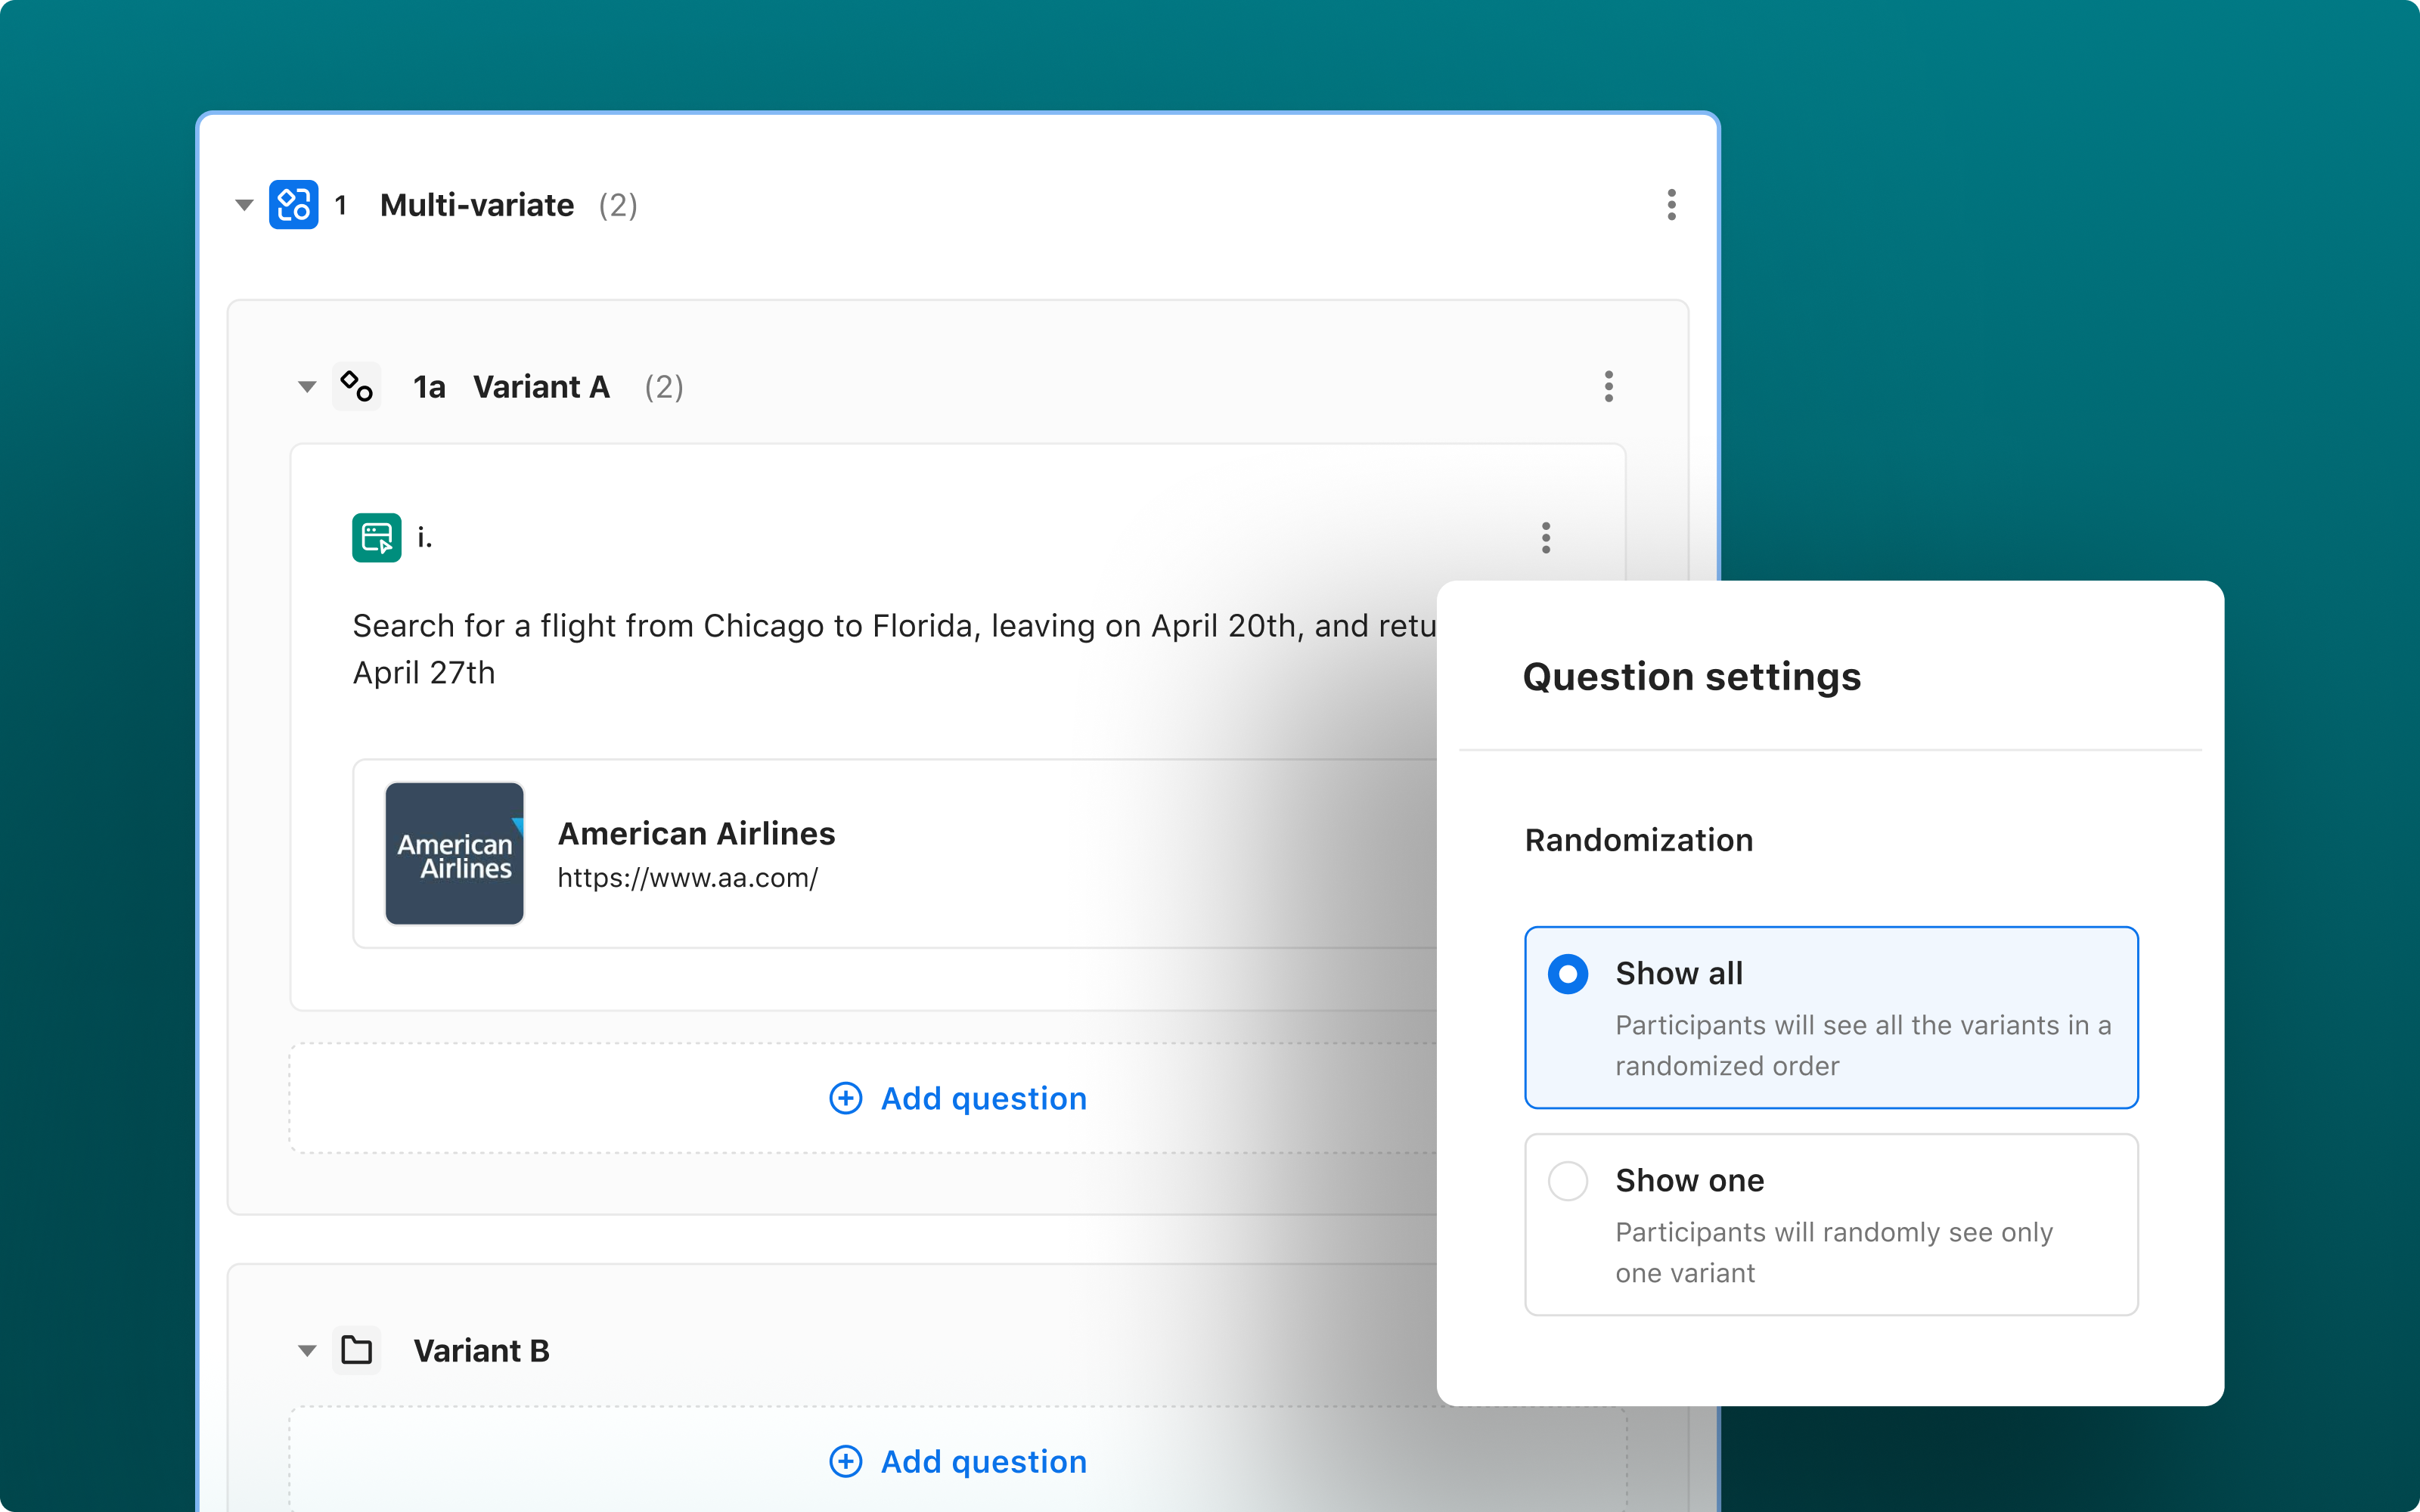Click the Variant A title label
The width and height of the screenshot is (2420, 1512).
click(541, 386)
